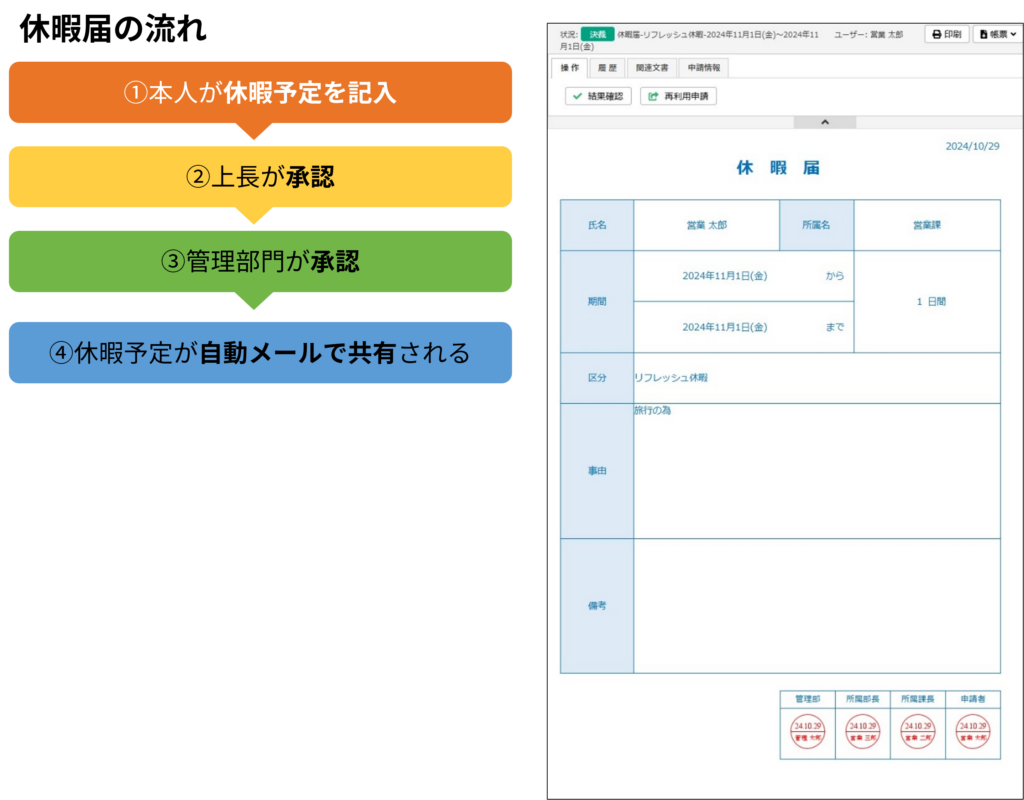1024x800 pixels.
Task: Click the yellow step ② 上長が承認 box
Action: click(x=260, y=177)
